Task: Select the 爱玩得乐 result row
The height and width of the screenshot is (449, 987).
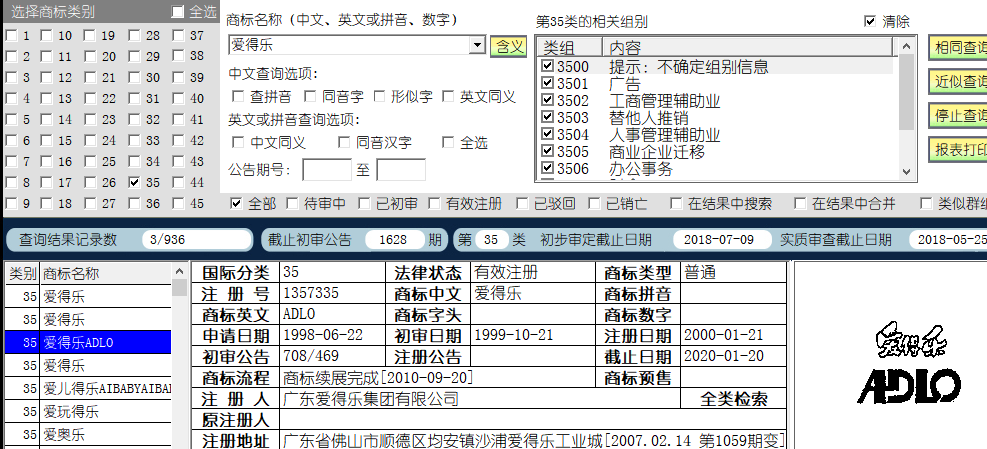Action: click(x=88, y=412)
